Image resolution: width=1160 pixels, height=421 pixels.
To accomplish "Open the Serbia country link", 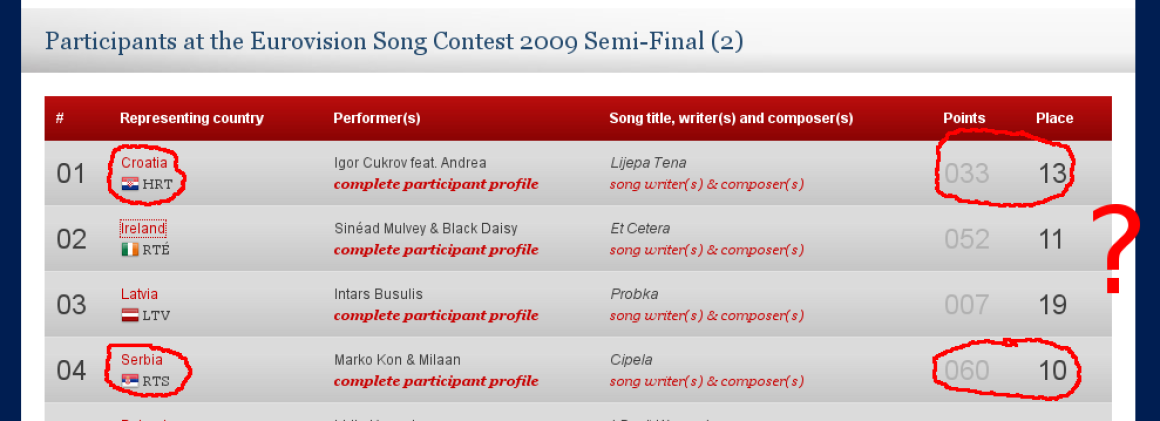I will 141,360.
